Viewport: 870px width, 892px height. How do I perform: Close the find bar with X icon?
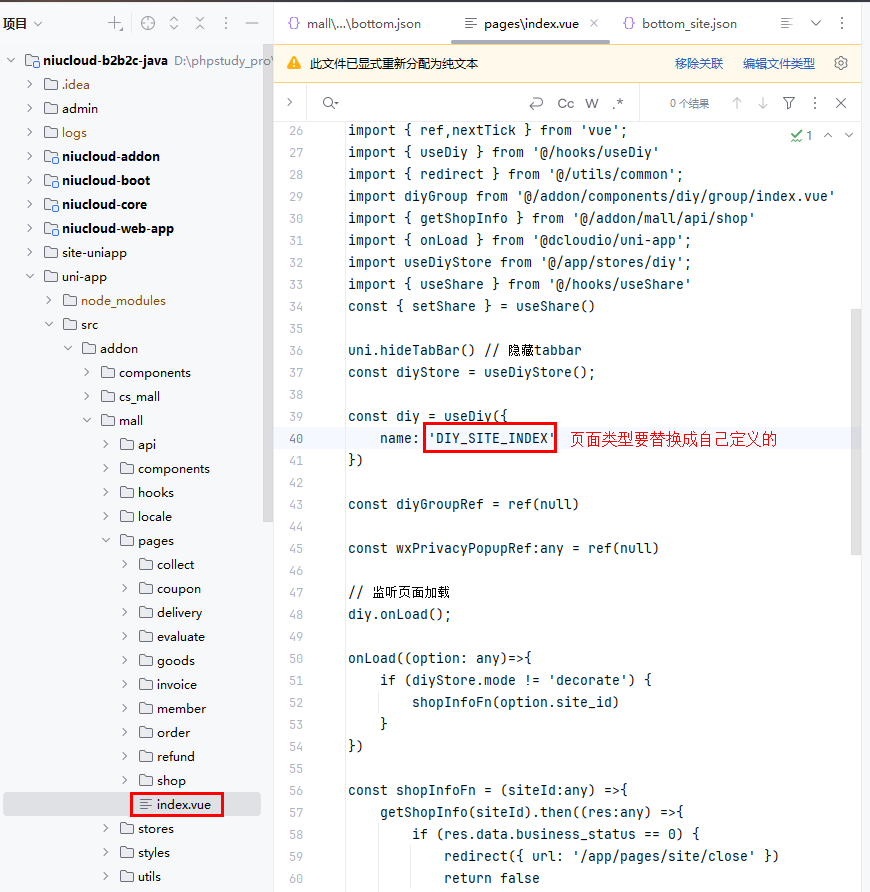(x=841, y=103)
